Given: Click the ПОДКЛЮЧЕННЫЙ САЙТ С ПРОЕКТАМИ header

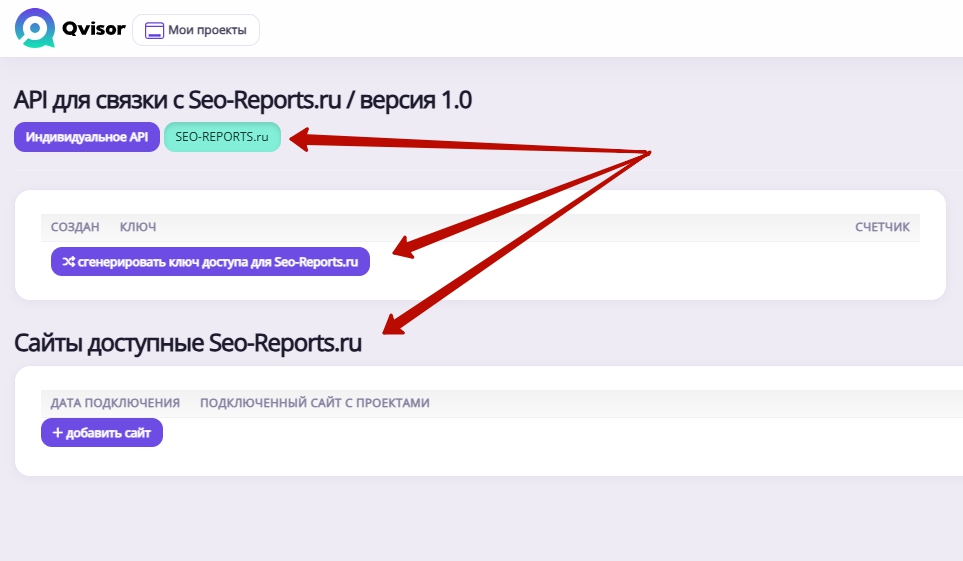Looking at the screenshot, I should click(314, 402).
